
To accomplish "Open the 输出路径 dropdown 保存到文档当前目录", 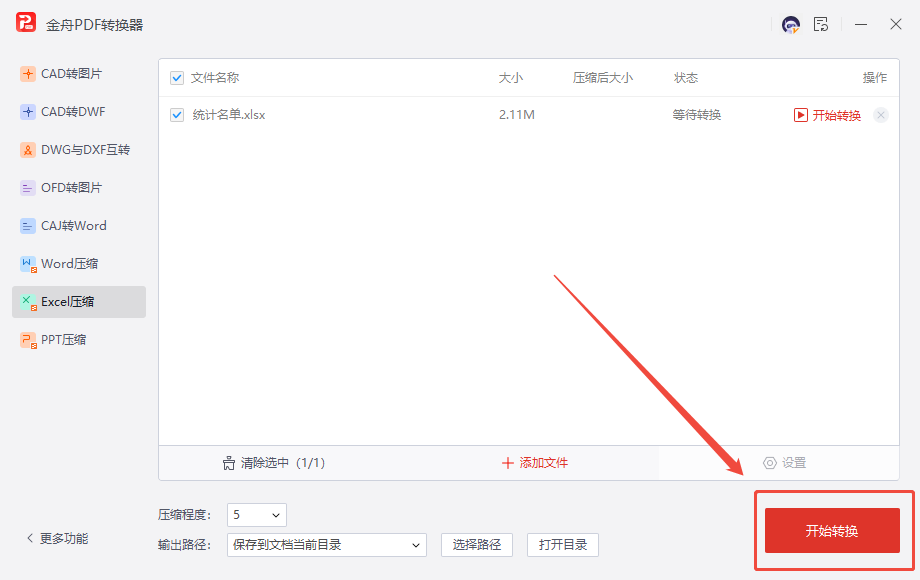I will pos(327,545).
